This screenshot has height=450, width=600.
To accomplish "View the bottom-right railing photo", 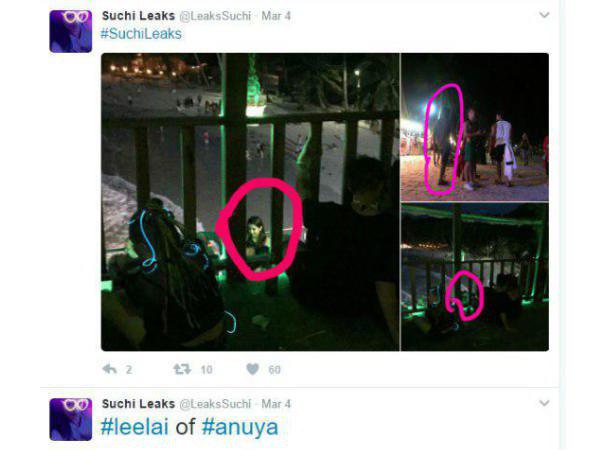I will [475, 277].
